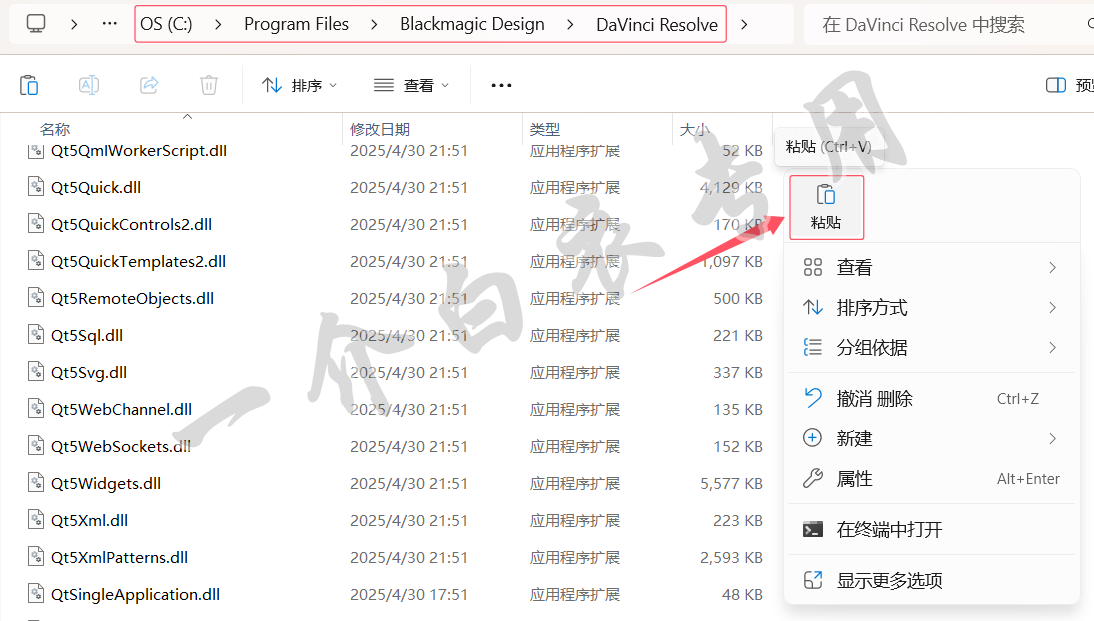
Task: Click the 2,593 KB size of Qt5XmlPatterns.dll
Action: click(x=731, y=558)
